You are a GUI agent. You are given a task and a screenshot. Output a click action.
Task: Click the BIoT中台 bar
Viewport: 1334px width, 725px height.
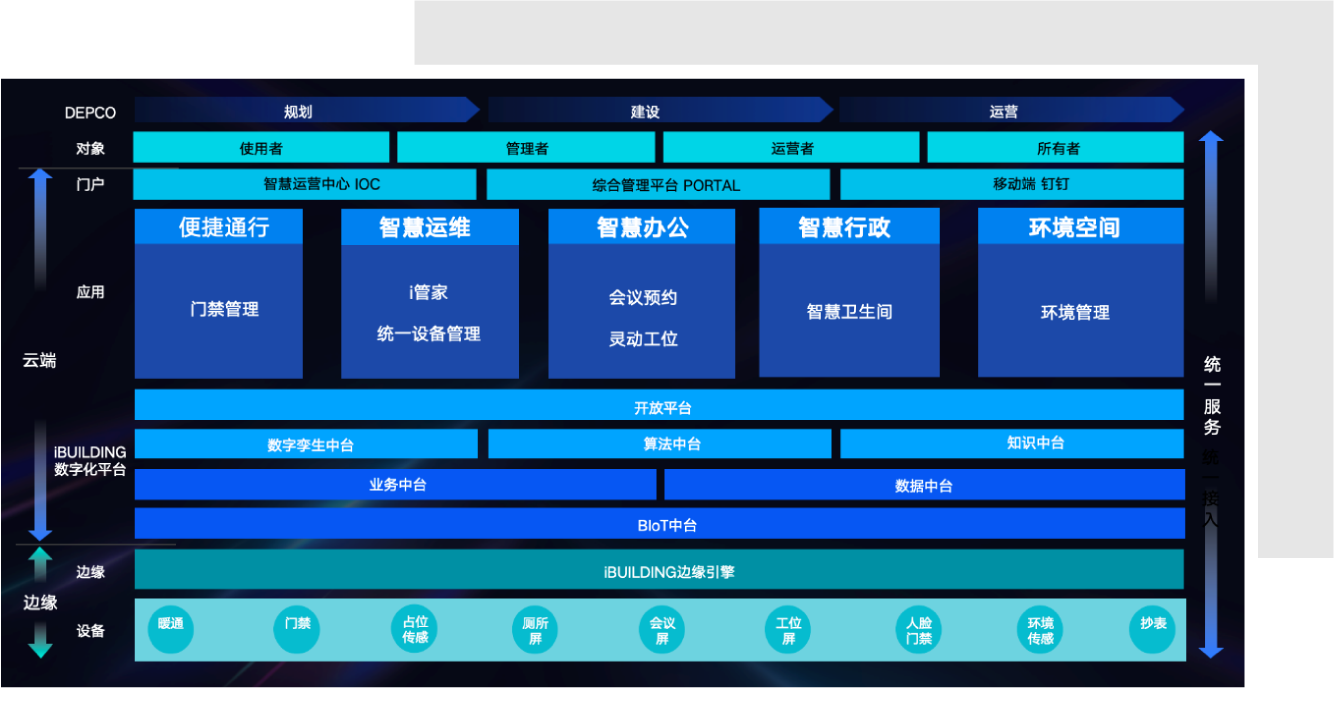659,523
